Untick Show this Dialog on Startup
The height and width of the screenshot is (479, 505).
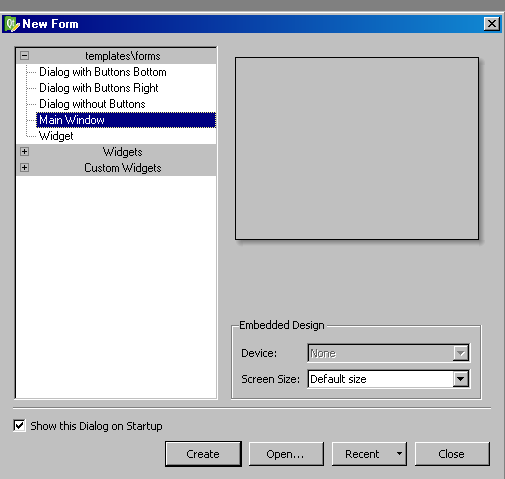tap(19, 426)
